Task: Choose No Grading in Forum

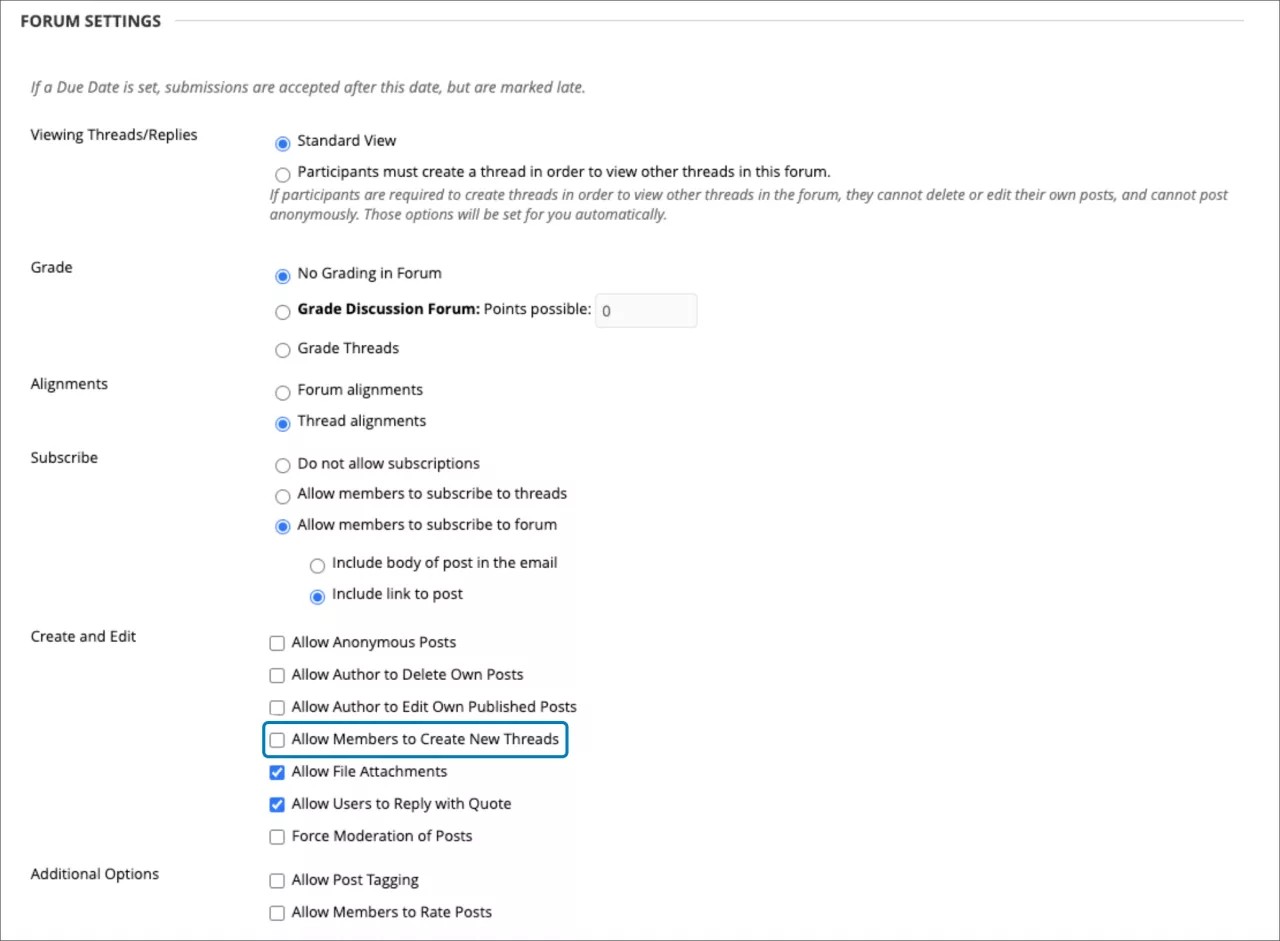Action: (x=282, y=275)
